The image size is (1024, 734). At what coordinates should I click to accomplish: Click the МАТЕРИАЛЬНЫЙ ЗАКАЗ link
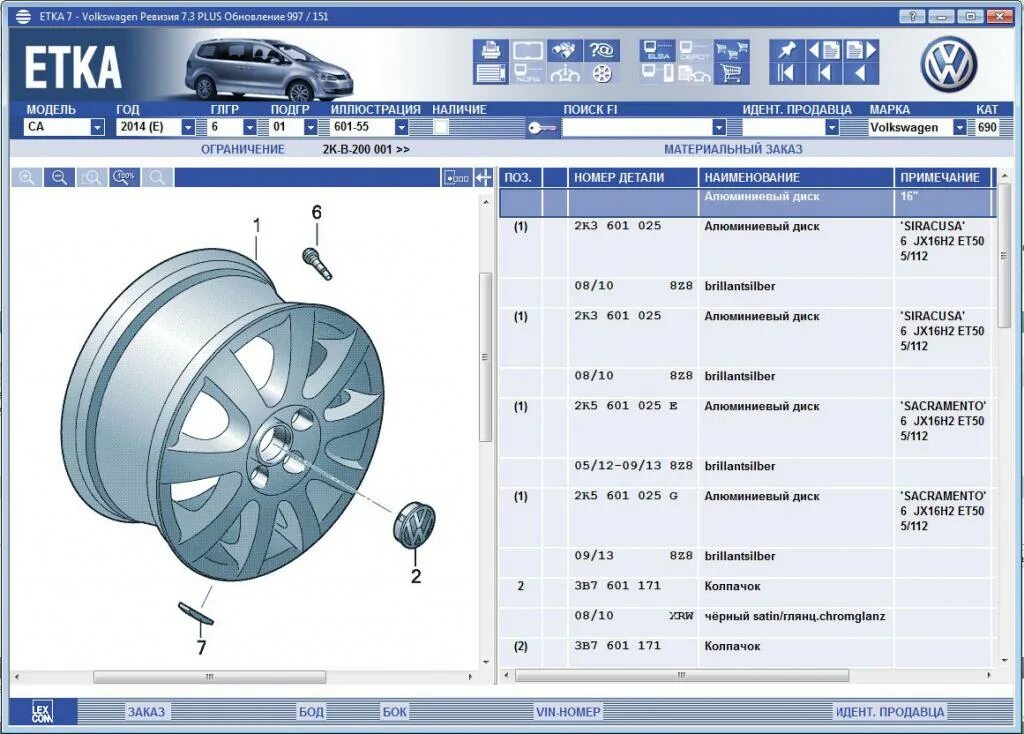point(733,149)
